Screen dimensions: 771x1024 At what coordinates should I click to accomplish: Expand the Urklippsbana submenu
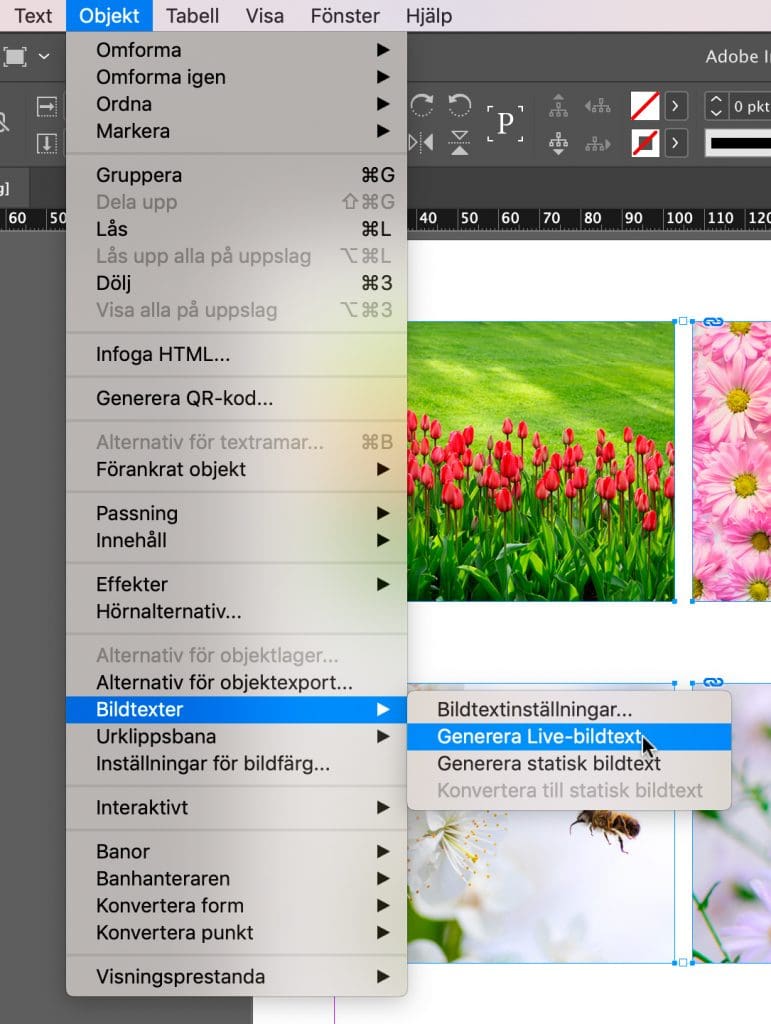pos(236,737)
